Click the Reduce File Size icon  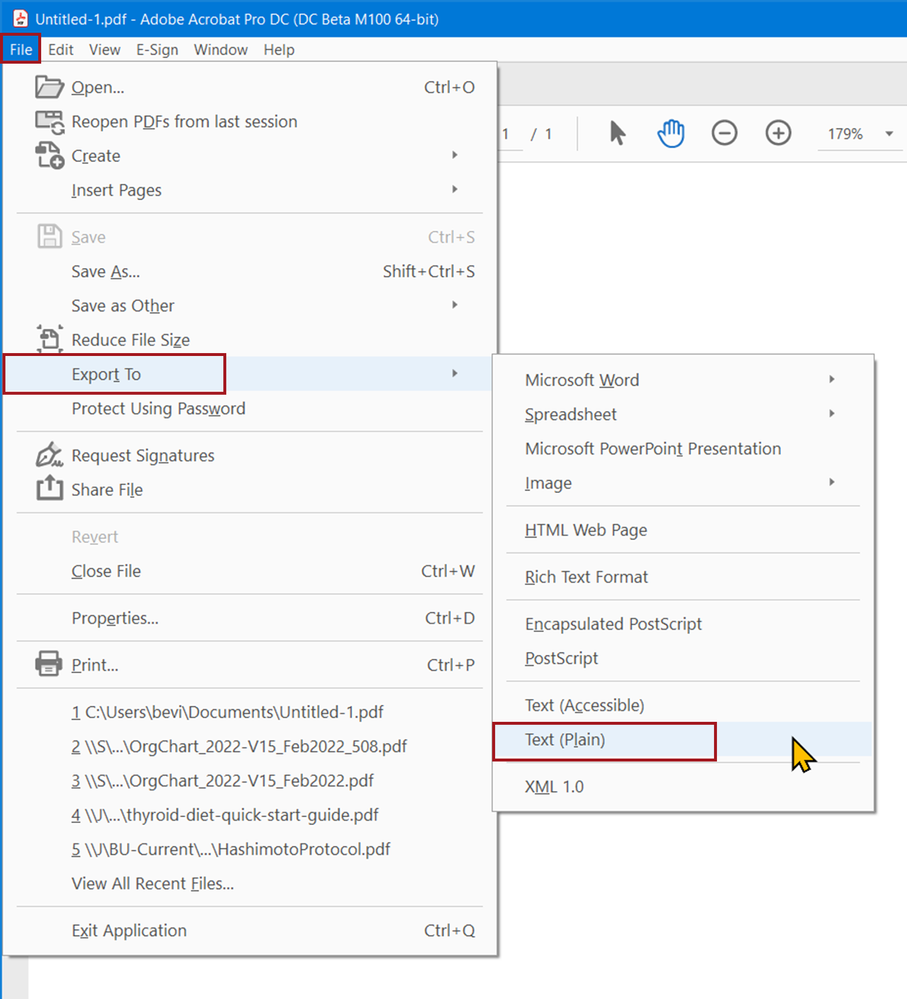point(49,340)
